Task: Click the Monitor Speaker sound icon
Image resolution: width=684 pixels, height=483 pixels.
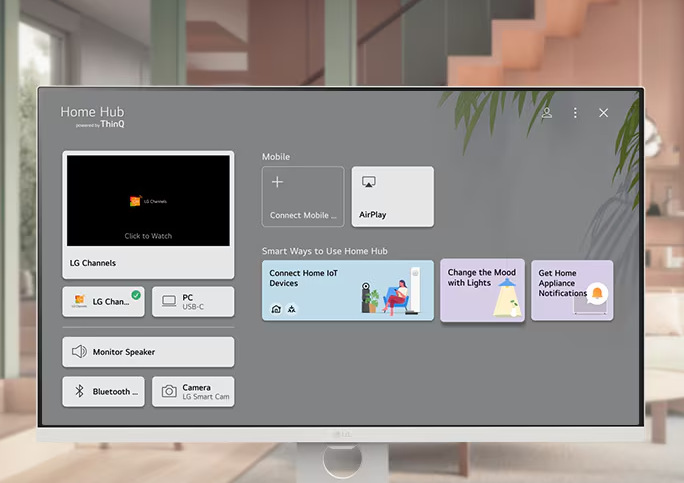Action: coord(79,352)
